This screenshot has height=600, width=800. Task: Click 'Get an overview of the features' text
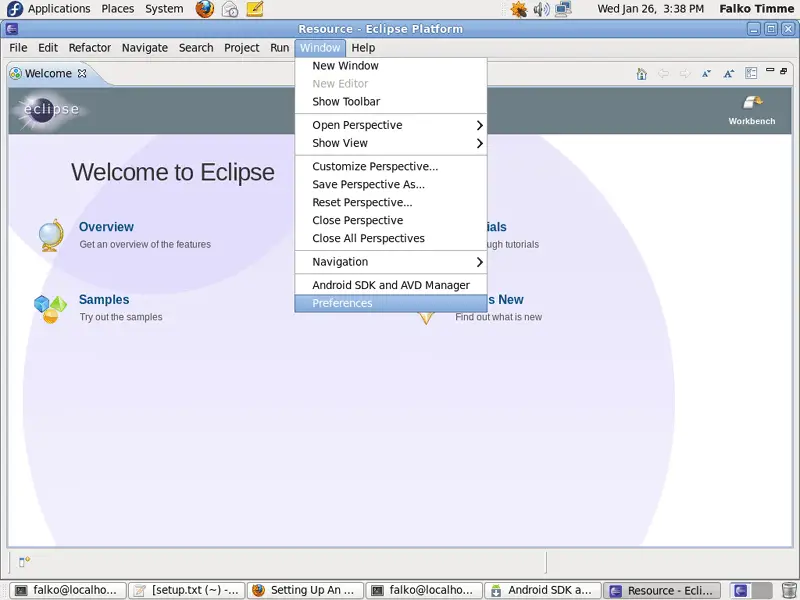[145, 244]
